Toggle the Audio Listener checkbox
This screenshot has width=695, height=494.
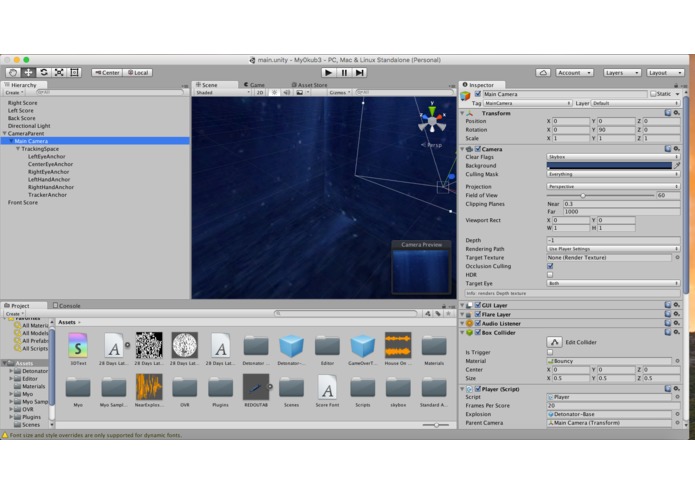[x=478, y=323]
